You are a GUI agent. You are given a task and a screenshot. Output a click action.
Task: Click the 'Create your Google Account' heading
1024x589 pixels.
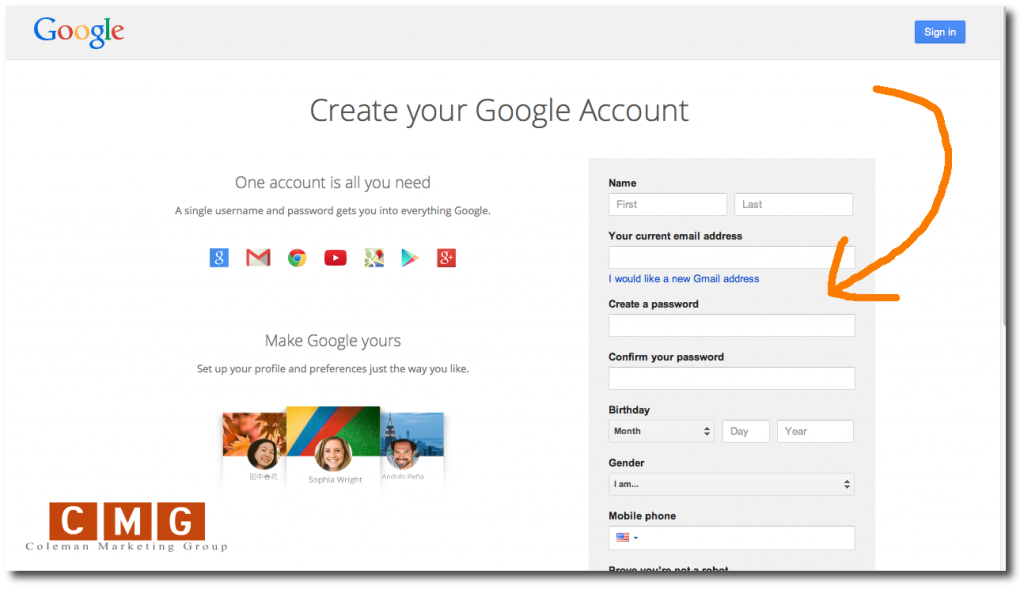499,110
